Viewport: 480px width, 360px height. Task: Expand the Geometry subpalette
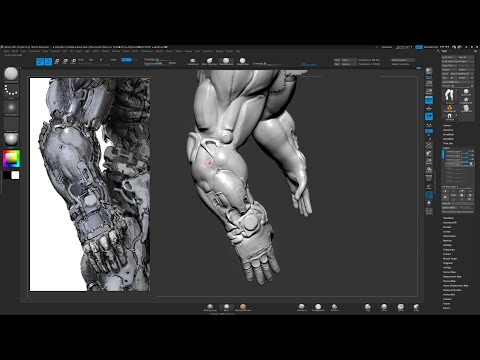point(448,130)
